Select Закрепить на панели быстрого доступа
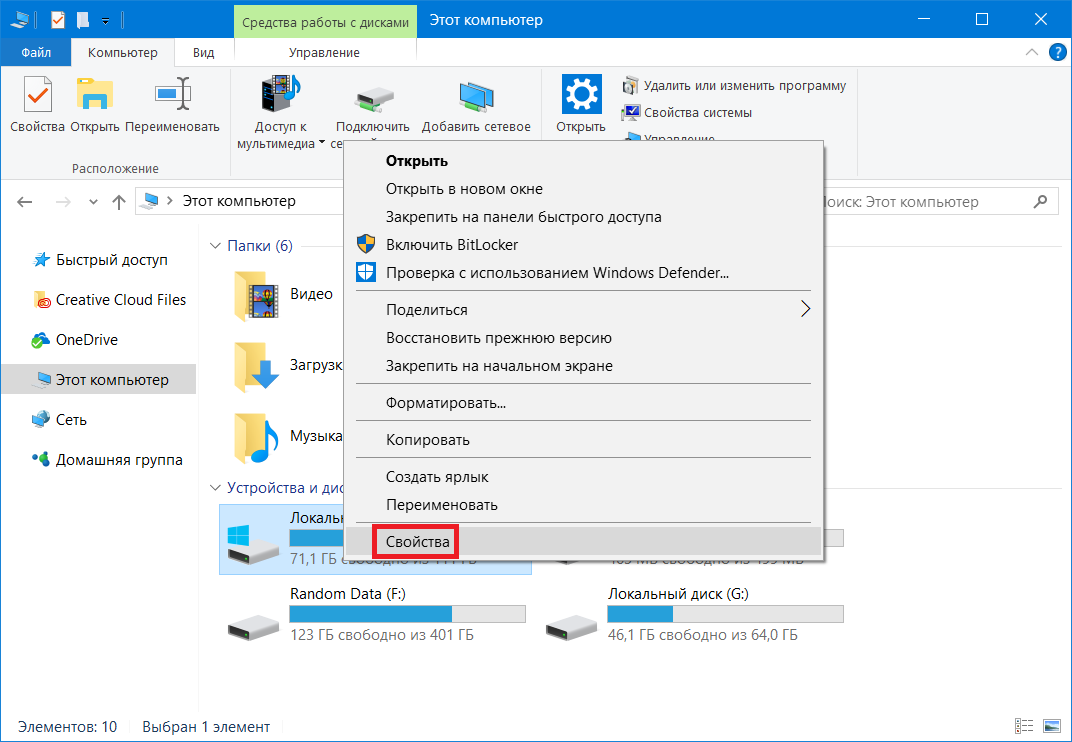 pyautogui.click(x=583, y=217)
